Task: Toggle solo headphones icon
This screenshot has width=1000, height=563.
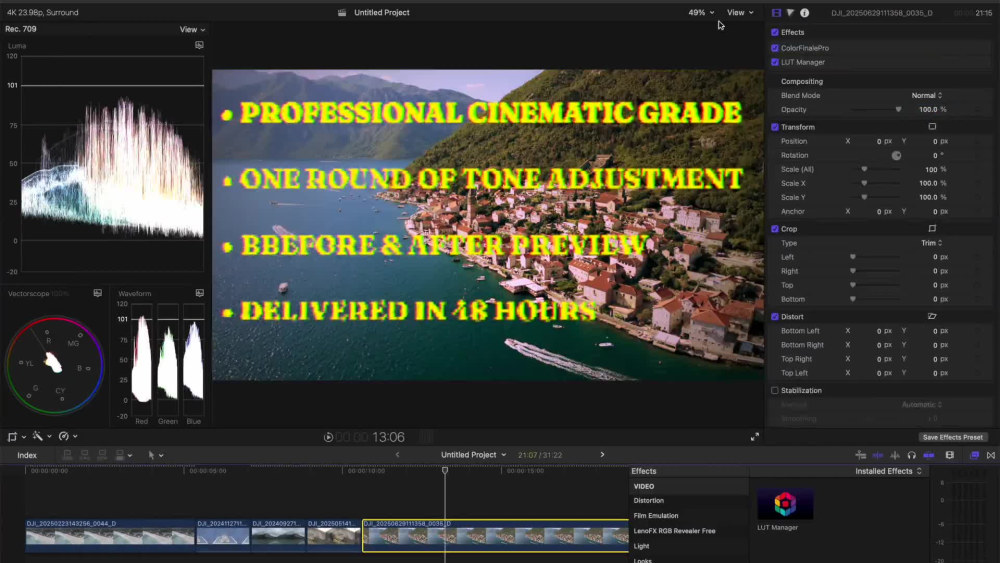Action: pyautogui.click(x=911, y=455)
